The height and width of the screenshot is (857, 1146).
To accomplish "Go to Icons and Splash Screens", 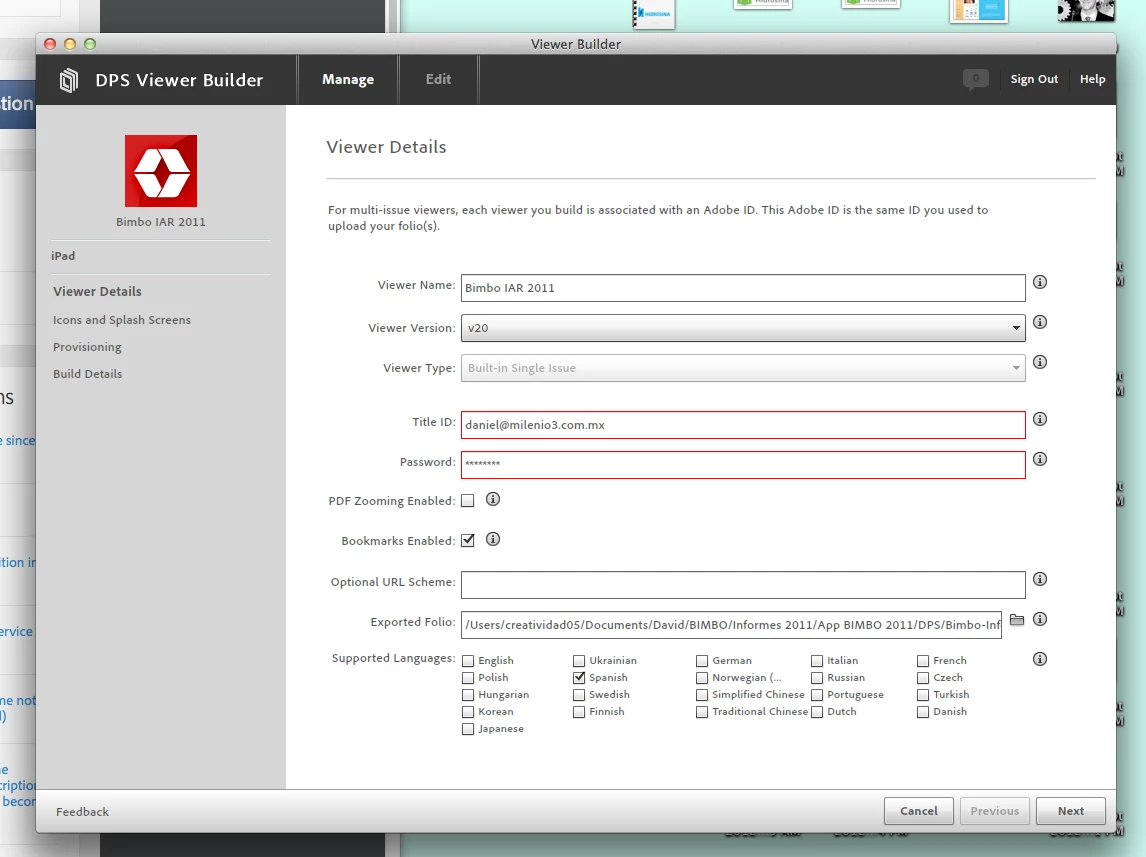I will tap(121, 320).
